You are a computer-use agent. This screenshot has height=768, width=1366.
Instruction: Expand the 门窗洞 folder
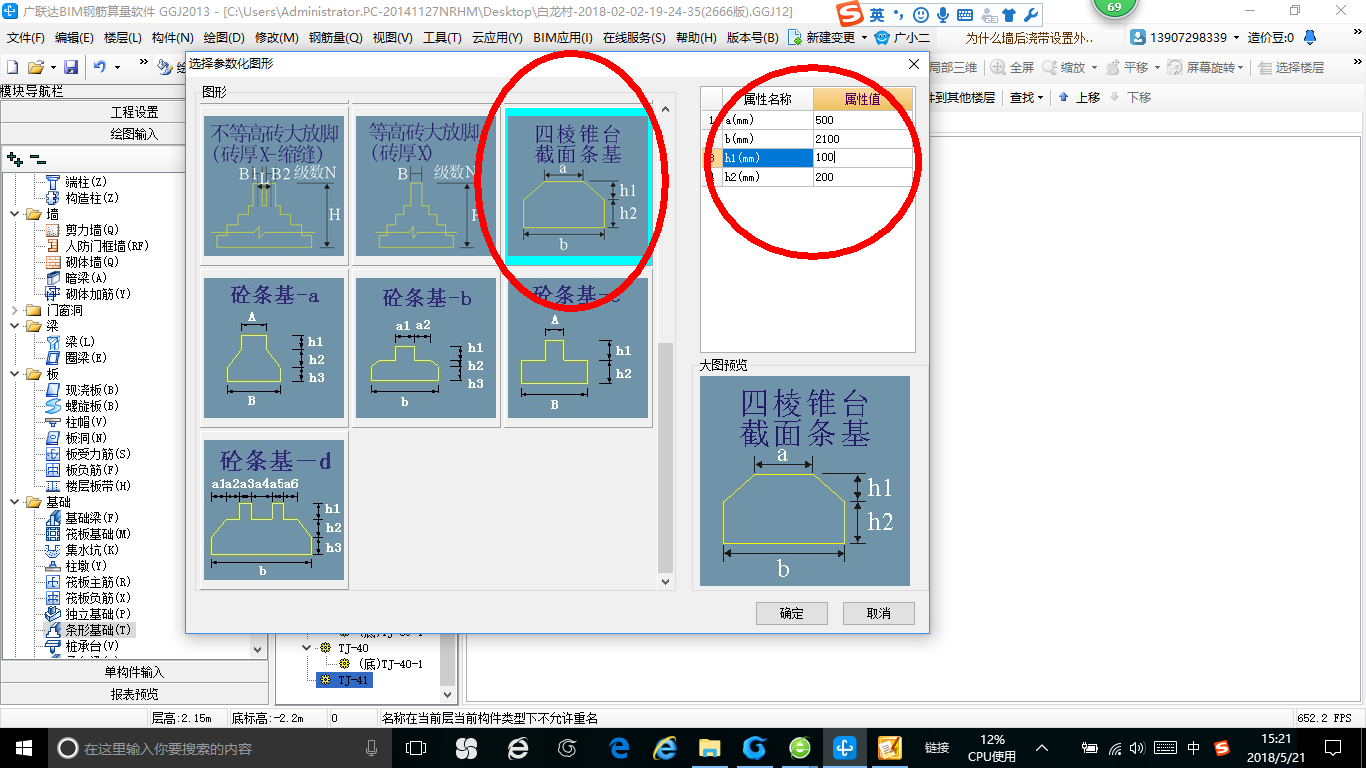click(14, 310)
